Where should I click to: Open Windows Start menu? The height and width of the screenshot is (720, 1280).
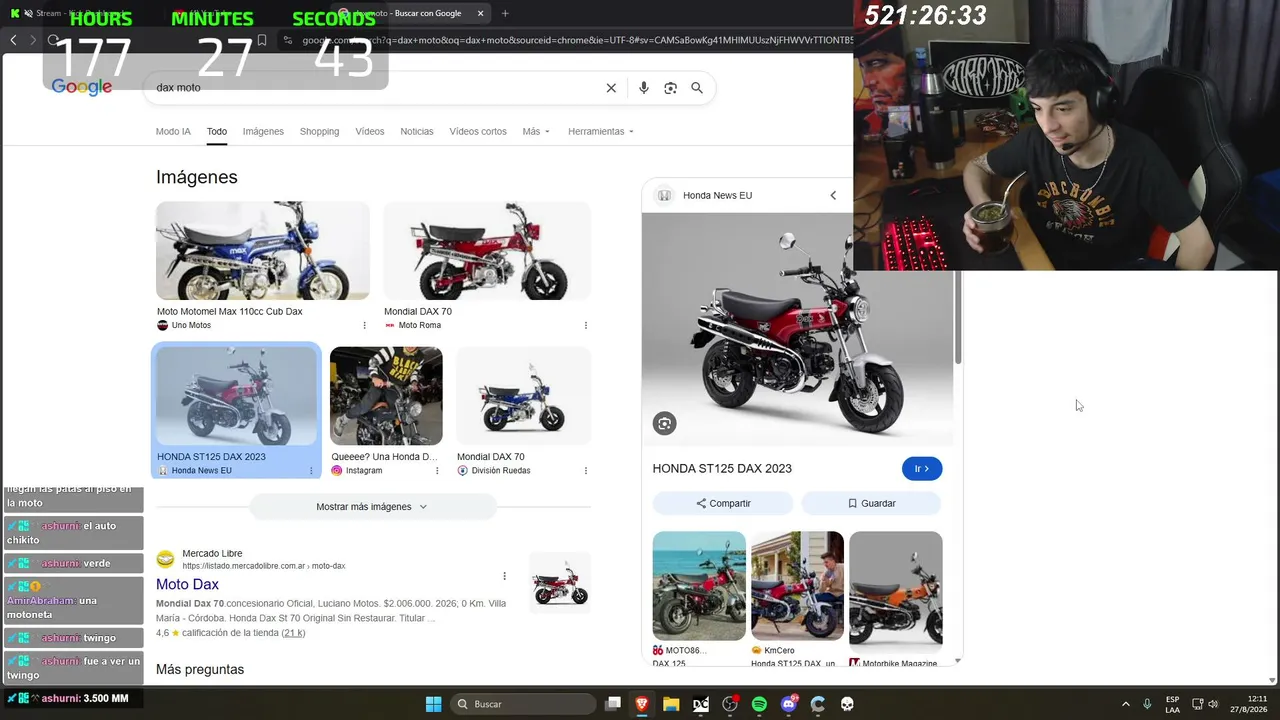coord(433,704)
